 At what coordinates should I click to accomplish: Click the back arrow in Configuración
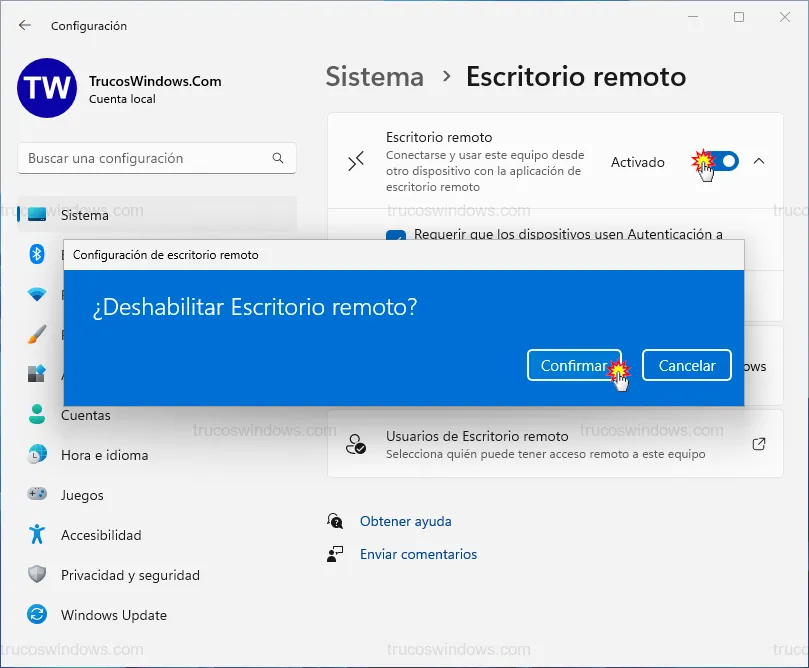pos(25,26)
